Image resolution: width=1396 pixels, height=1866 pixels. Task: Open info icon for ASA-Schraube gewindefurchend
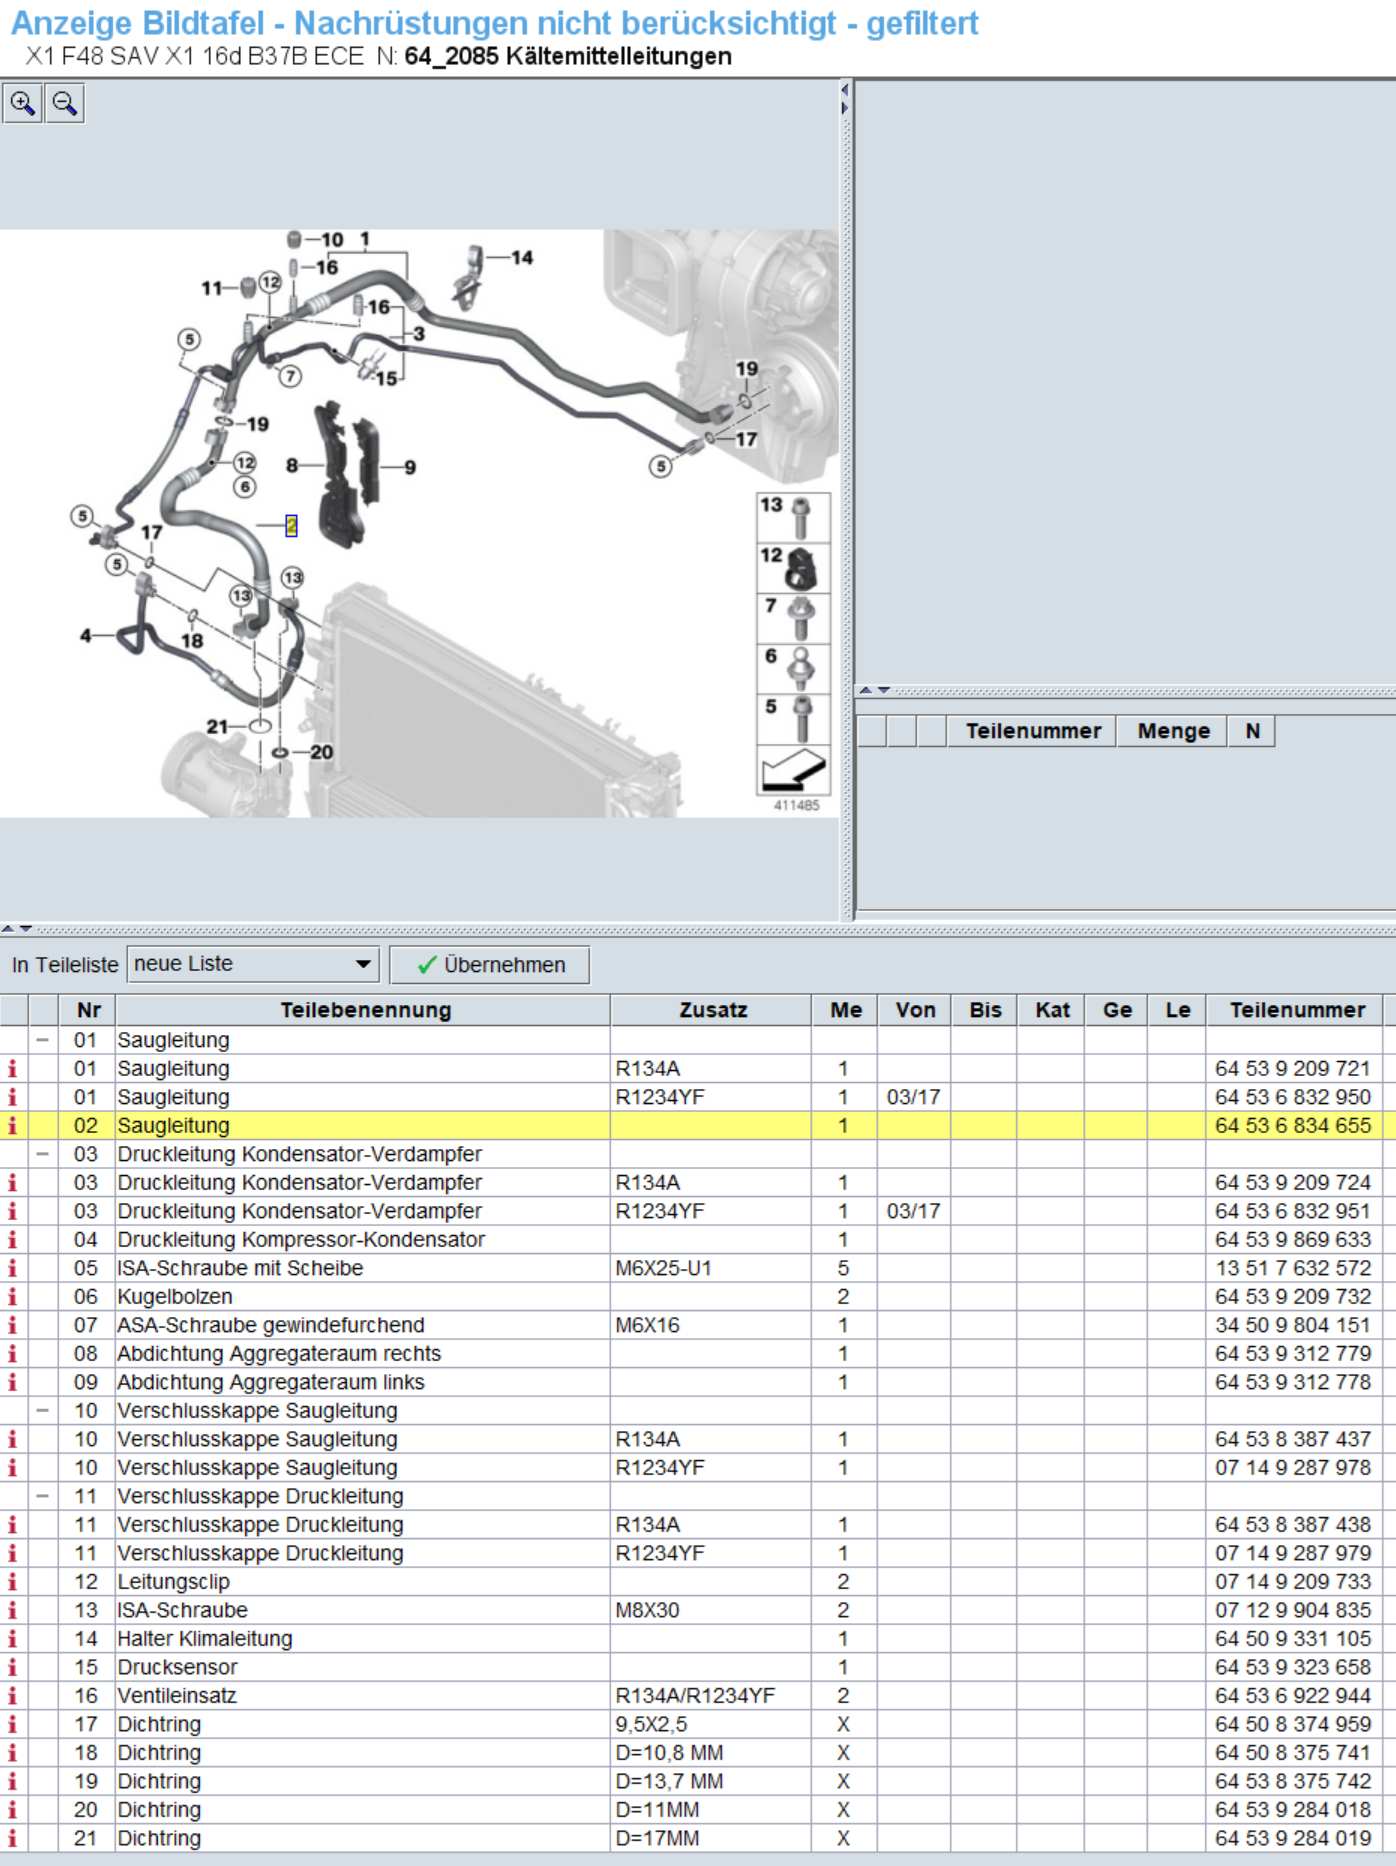[x=13, y=1325]
